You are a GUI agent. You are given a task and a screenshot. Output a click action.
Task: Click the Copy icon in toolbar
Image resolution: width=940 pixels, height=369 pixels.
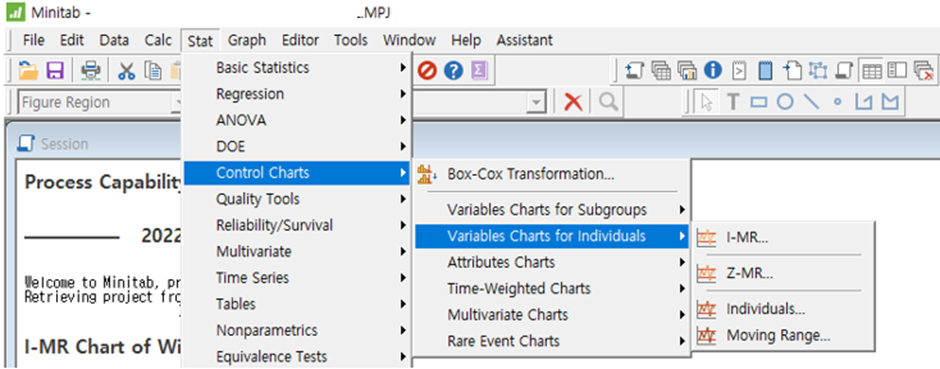[154, 72]
